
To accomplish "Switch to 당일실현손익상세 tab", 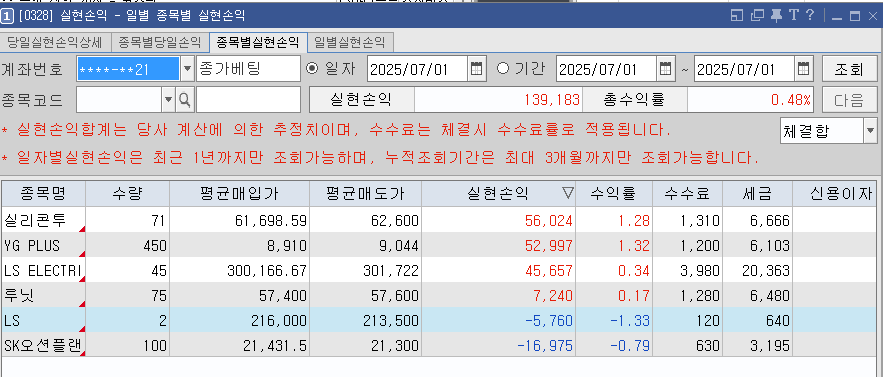I will 55,42.
